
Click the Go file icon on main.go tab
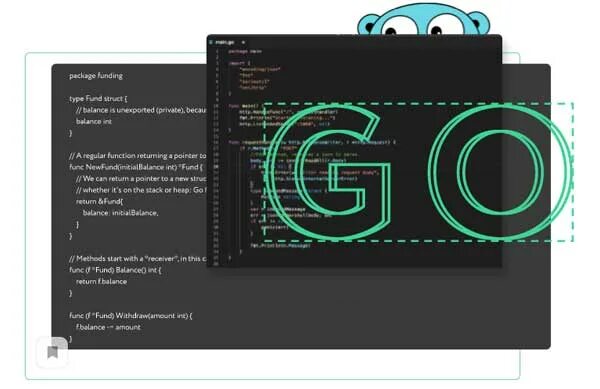[x=211, y=42]
